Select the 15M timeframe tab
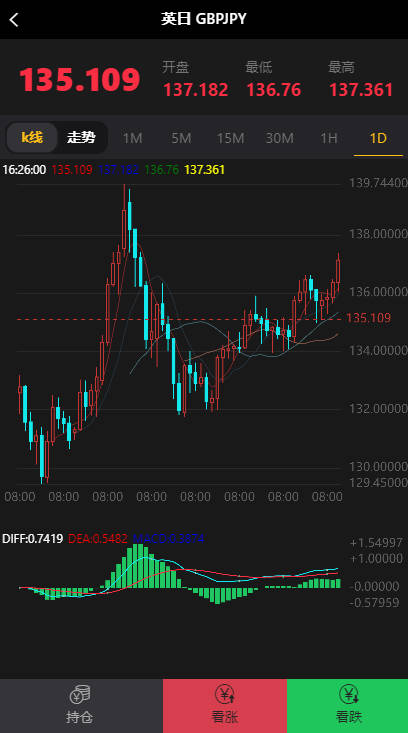 pos(230,138)
